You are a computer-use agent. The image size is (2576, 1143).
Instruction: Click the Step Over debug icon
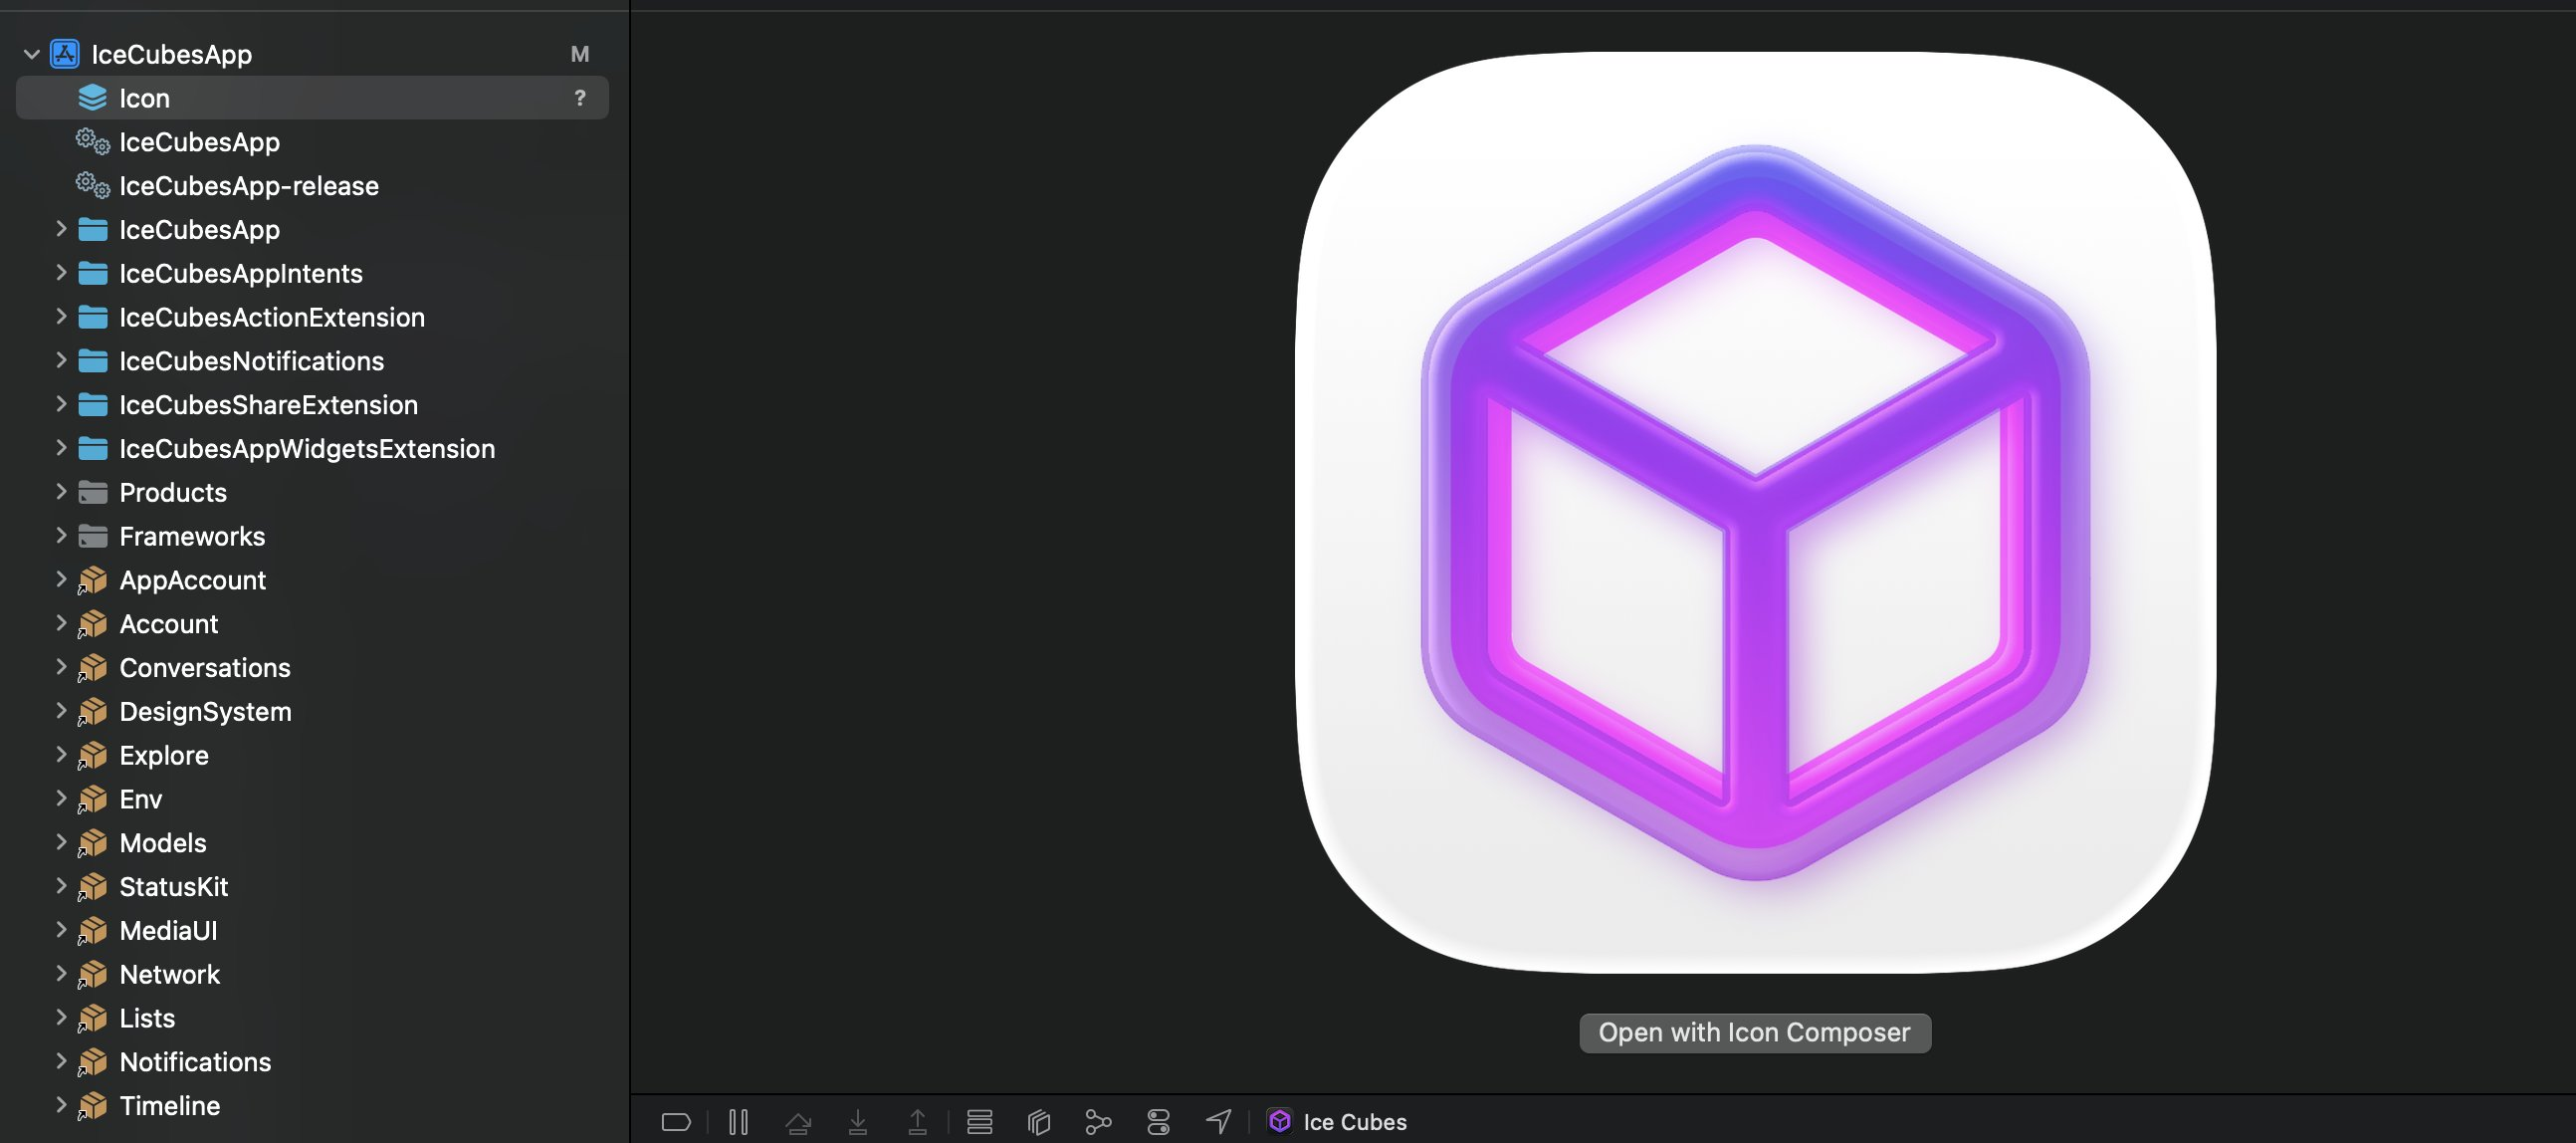coord(798,1122)
